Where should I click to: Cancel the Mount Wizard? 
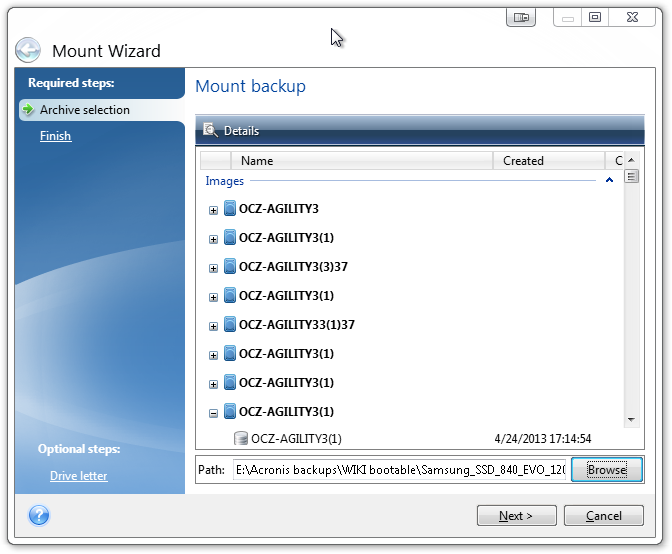point(603,515)
